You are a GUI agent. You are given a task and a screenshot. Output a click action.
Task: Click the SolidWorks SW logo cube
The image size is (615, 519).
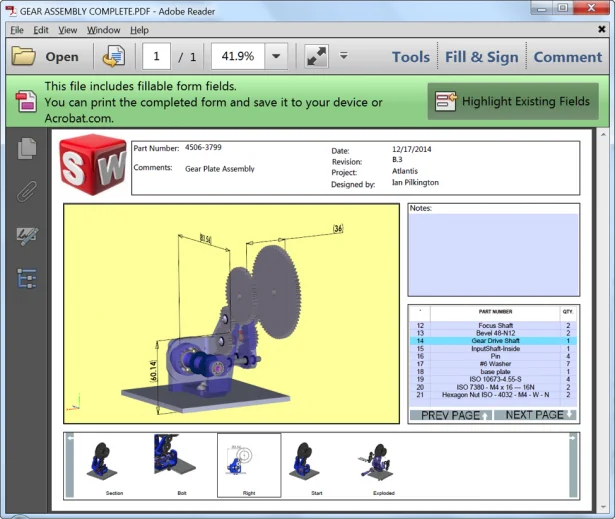coord(92,166)
